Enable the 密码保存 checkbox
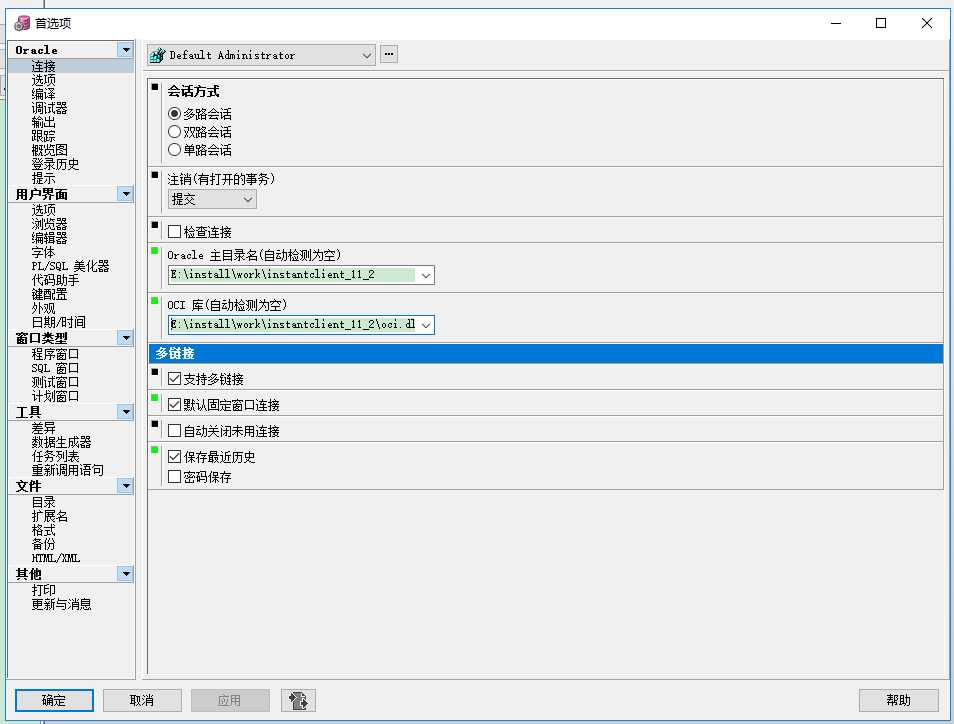954x724 pixels. click(x=174, y=476)
